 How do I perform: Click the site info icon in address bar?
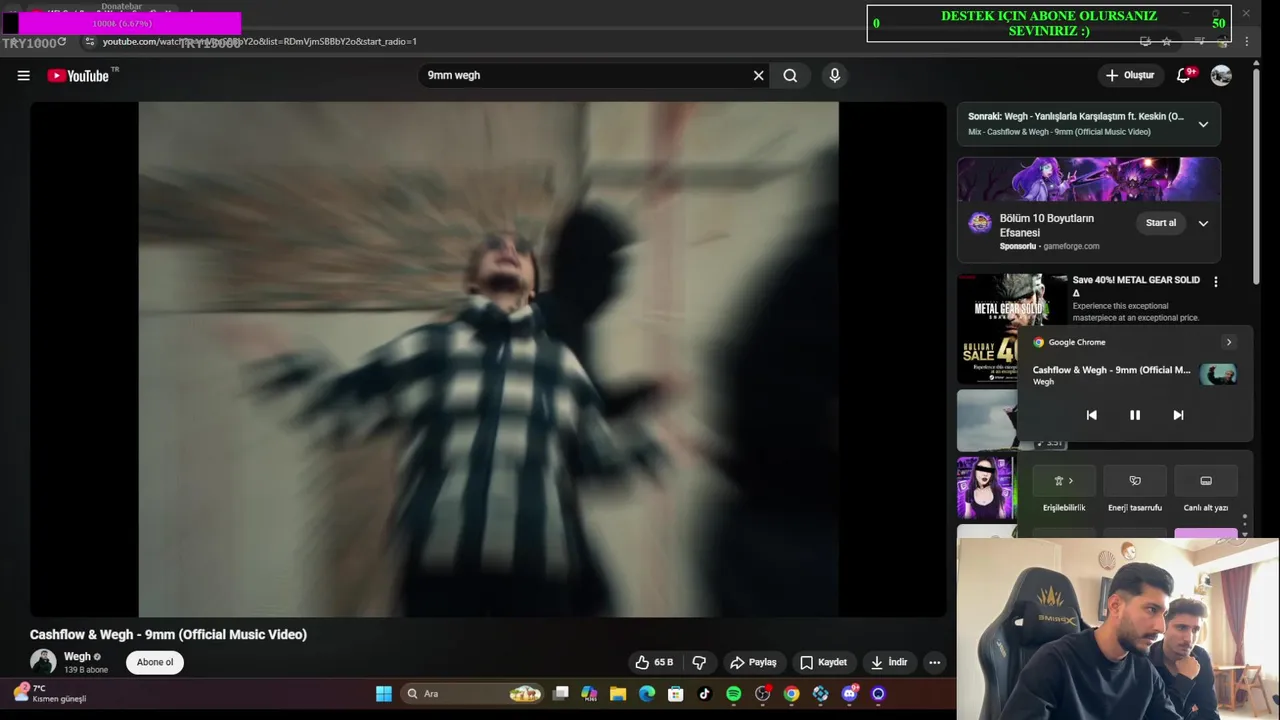point(89,41)
